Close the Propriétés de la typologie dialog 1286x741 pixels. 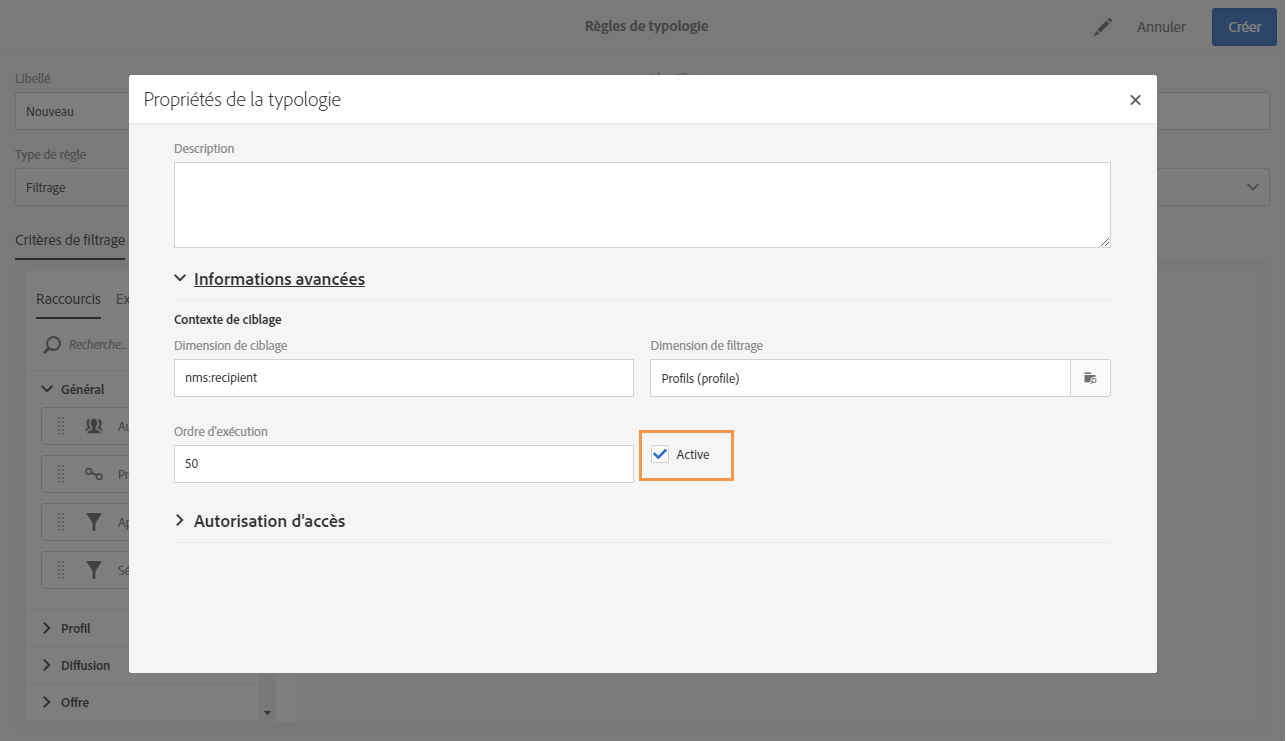click(x=1135, y=100)
